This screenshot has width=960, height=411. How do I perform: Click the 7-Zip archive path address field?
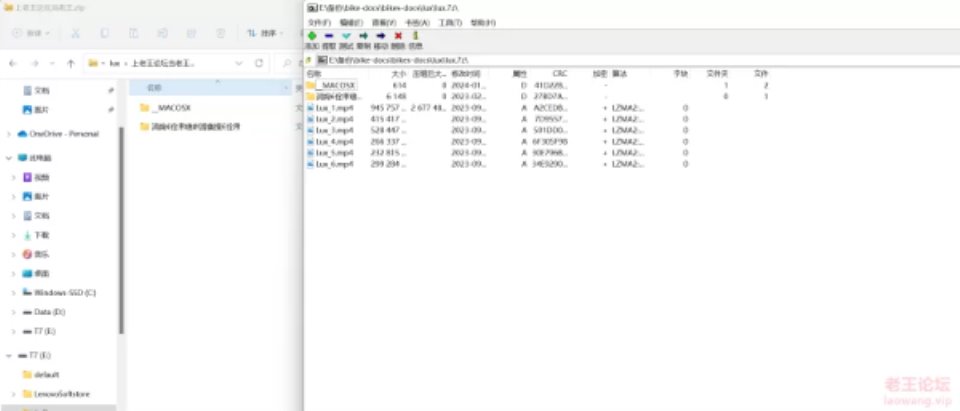pos(637,60)
